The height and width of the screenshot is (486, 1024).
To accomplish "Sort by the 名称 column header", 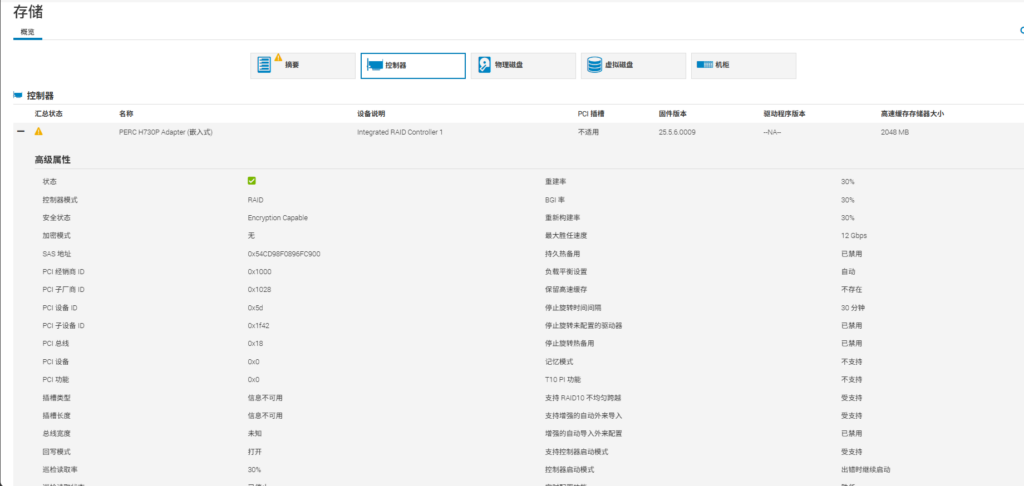I will [x=126, y=113].
